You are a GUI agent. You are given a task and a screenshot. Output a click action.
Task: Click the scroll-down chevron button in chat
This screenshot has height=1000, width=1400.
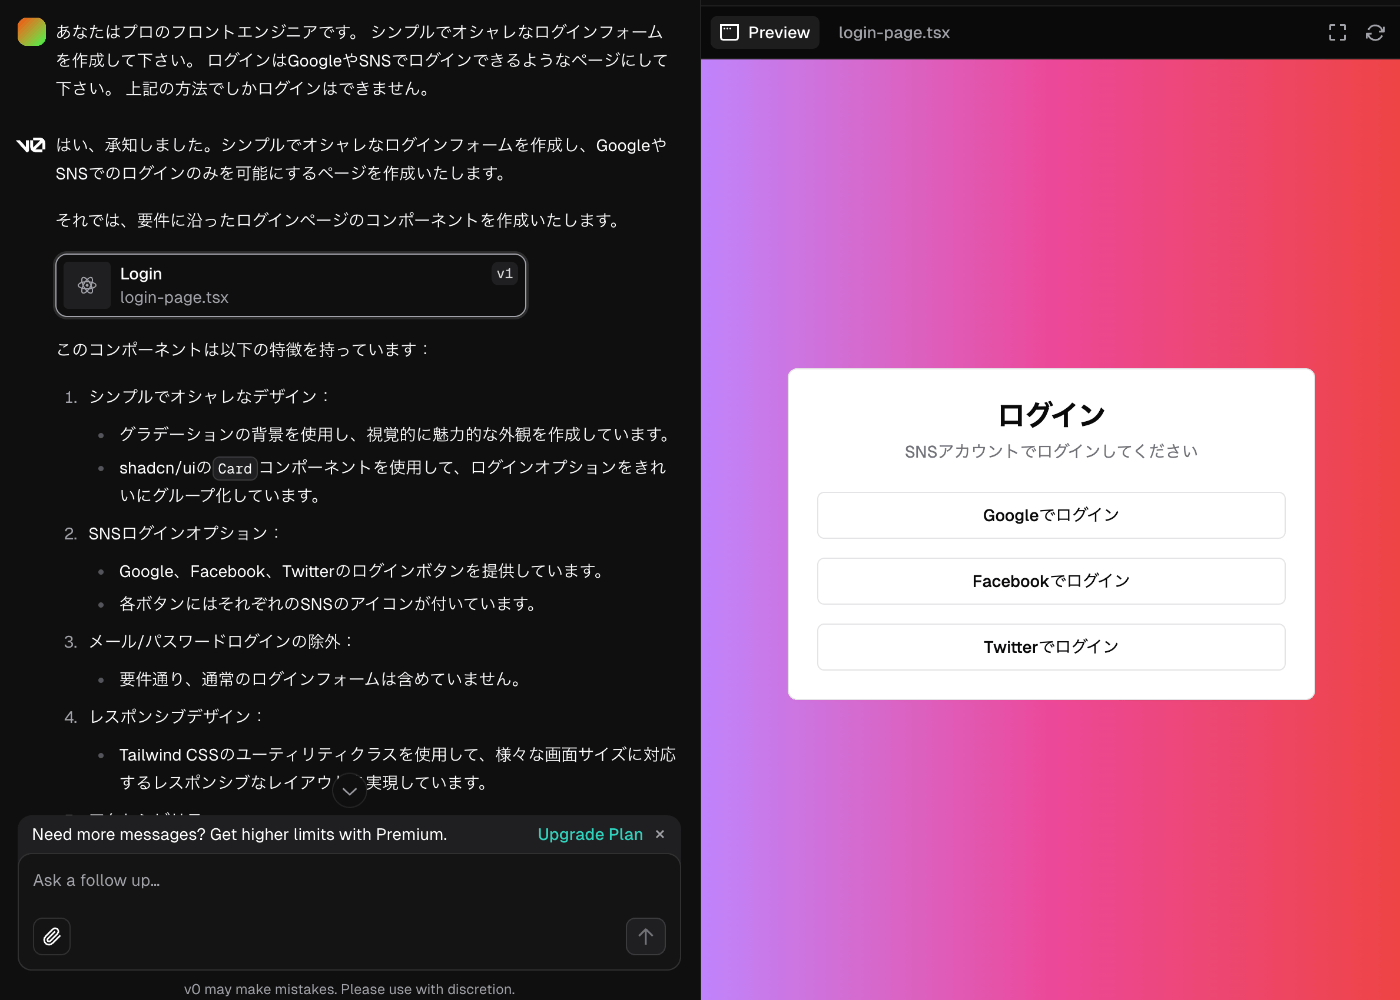[x=349, y=790]
